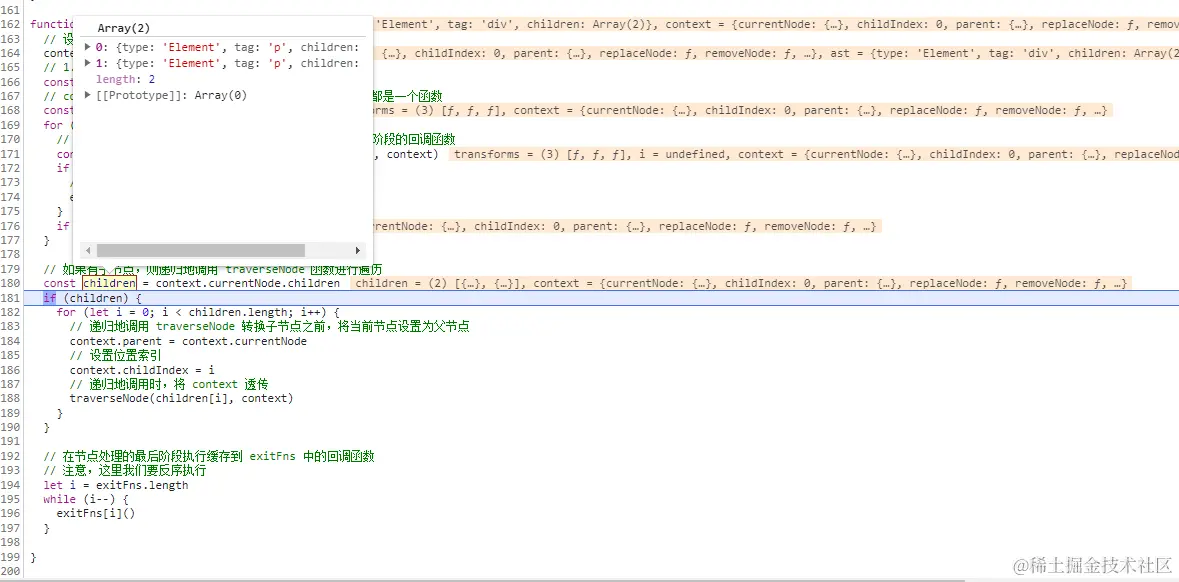Set a breakpoint on line number 178

11,255
